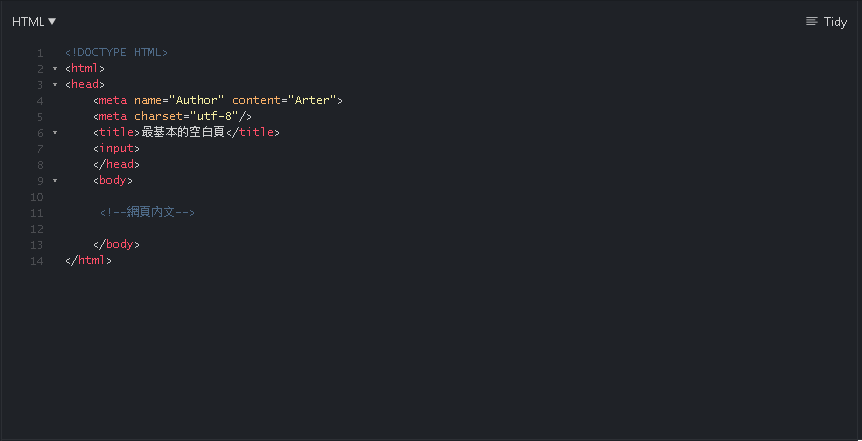862x441 pixels.
Task: Place cursor in DOCTYPE HTML declaration
Action: [x=117, y=53]
